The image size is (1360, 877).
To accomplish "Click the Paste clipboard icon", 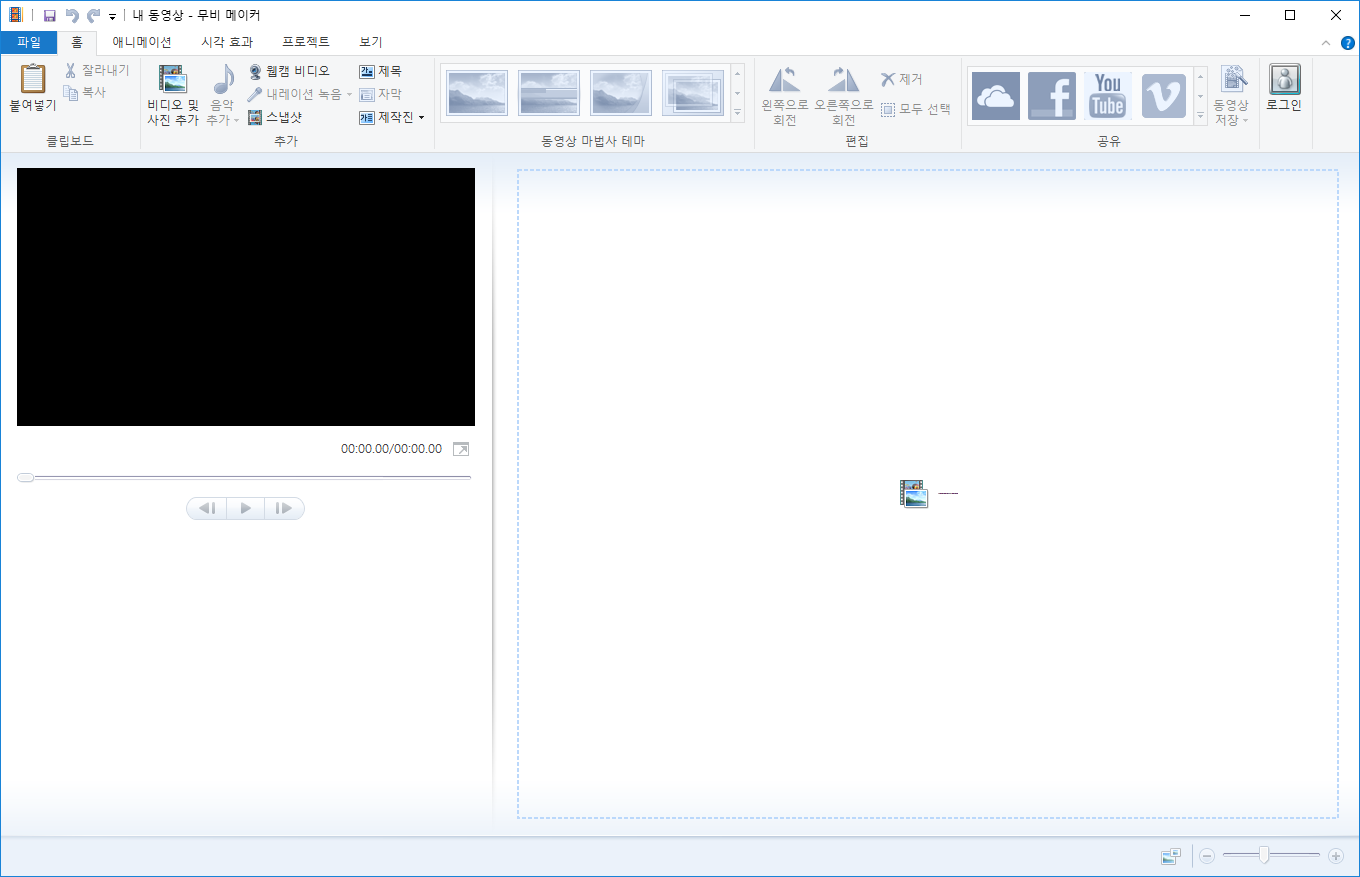I will [x=33, y=79].
